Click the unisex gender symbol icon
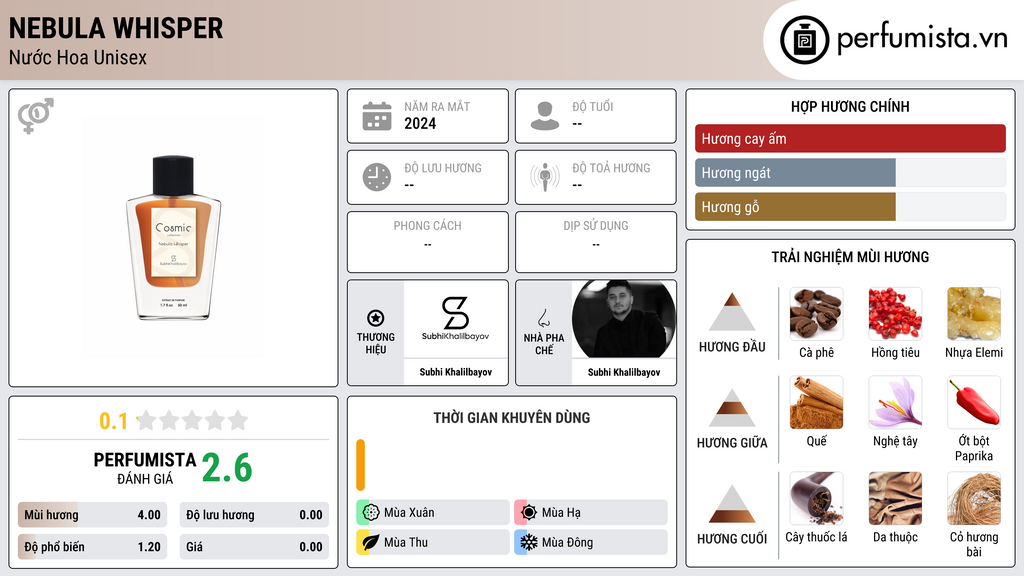The image size is (1024, 576). click(36, 116)
